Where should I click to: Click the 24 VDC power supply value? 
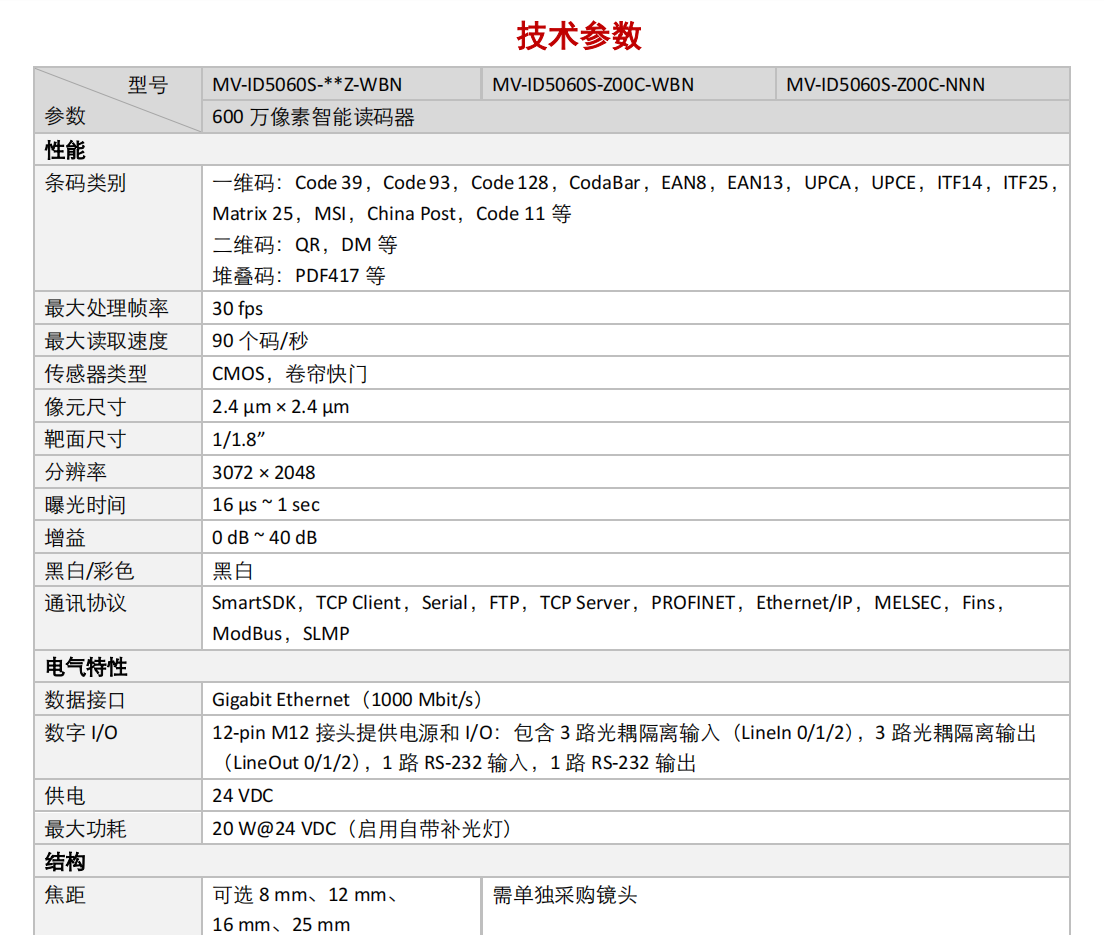(x=242, y=796)
